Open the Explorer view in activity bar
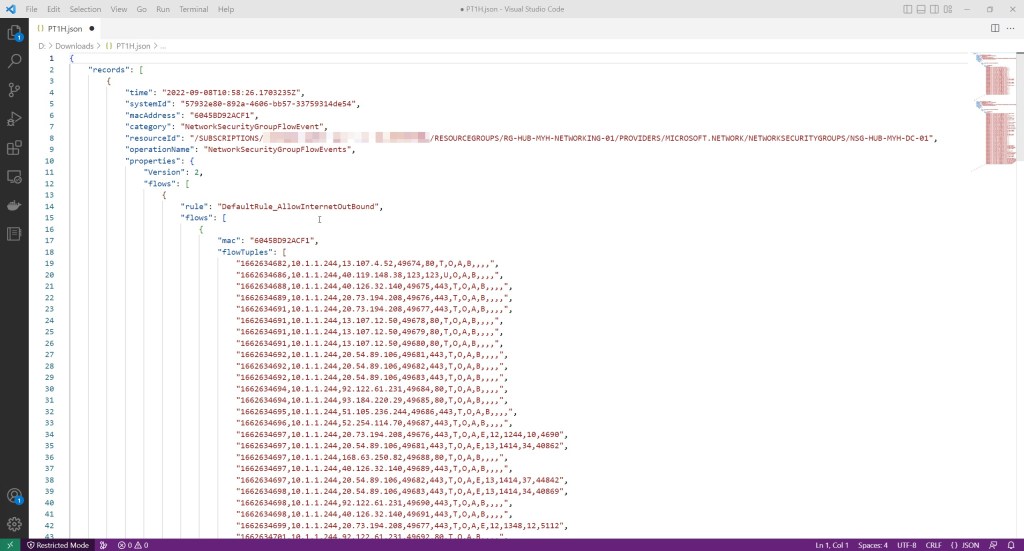1024x551 pixels. click(x=14, y=33)
